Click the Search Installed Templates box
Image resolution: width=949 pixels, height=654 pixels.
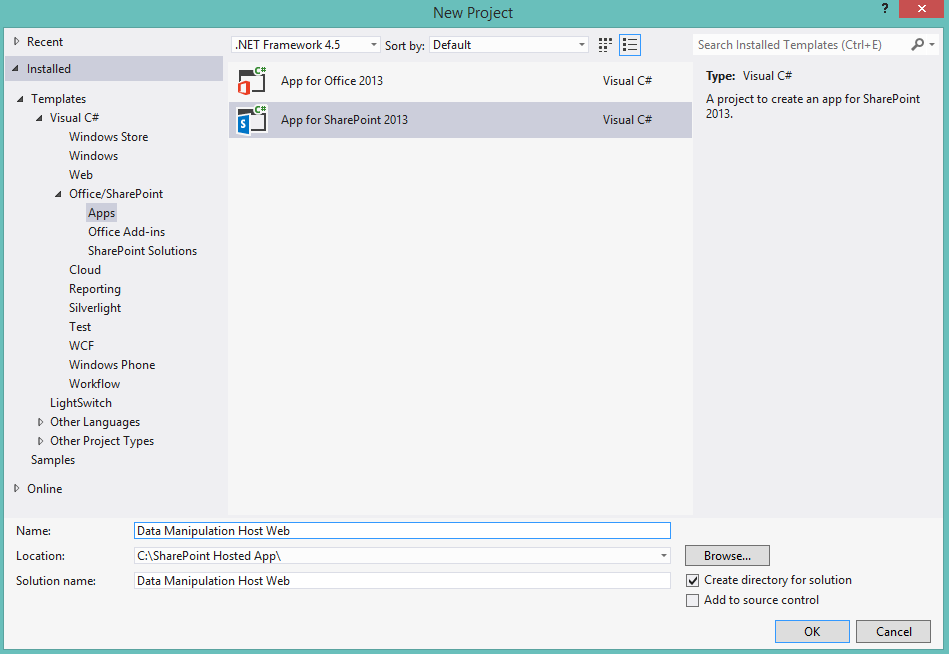pyautogui.click(x=801, y=45)
